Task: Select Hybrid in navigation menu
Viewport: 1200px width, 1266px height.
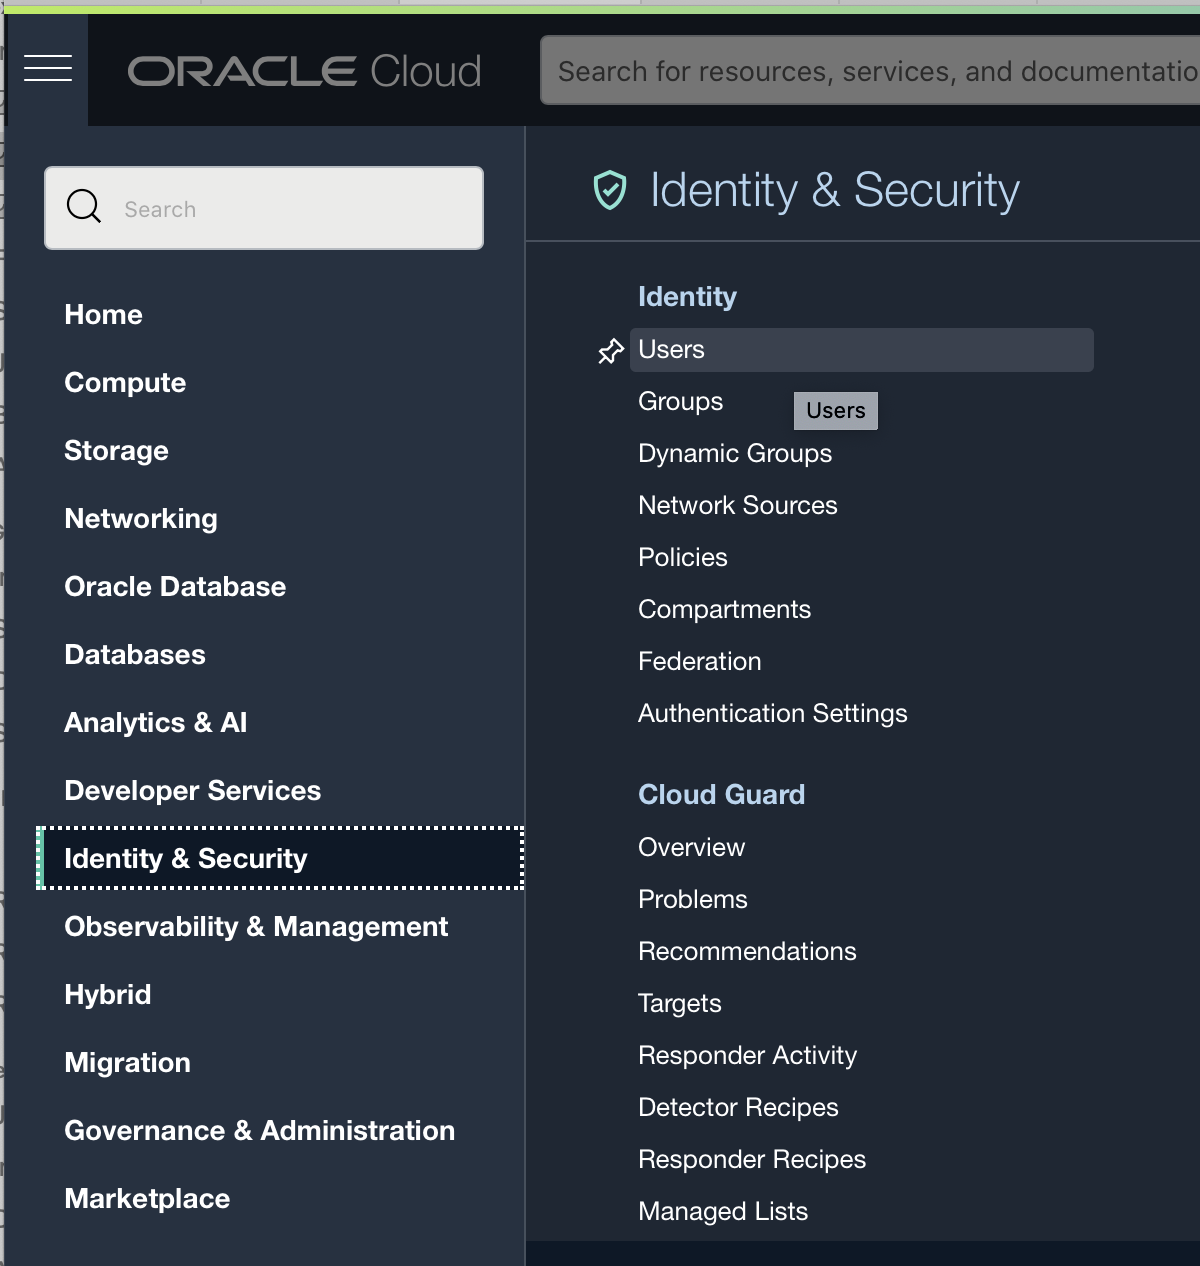Action: tap(108, 994)
